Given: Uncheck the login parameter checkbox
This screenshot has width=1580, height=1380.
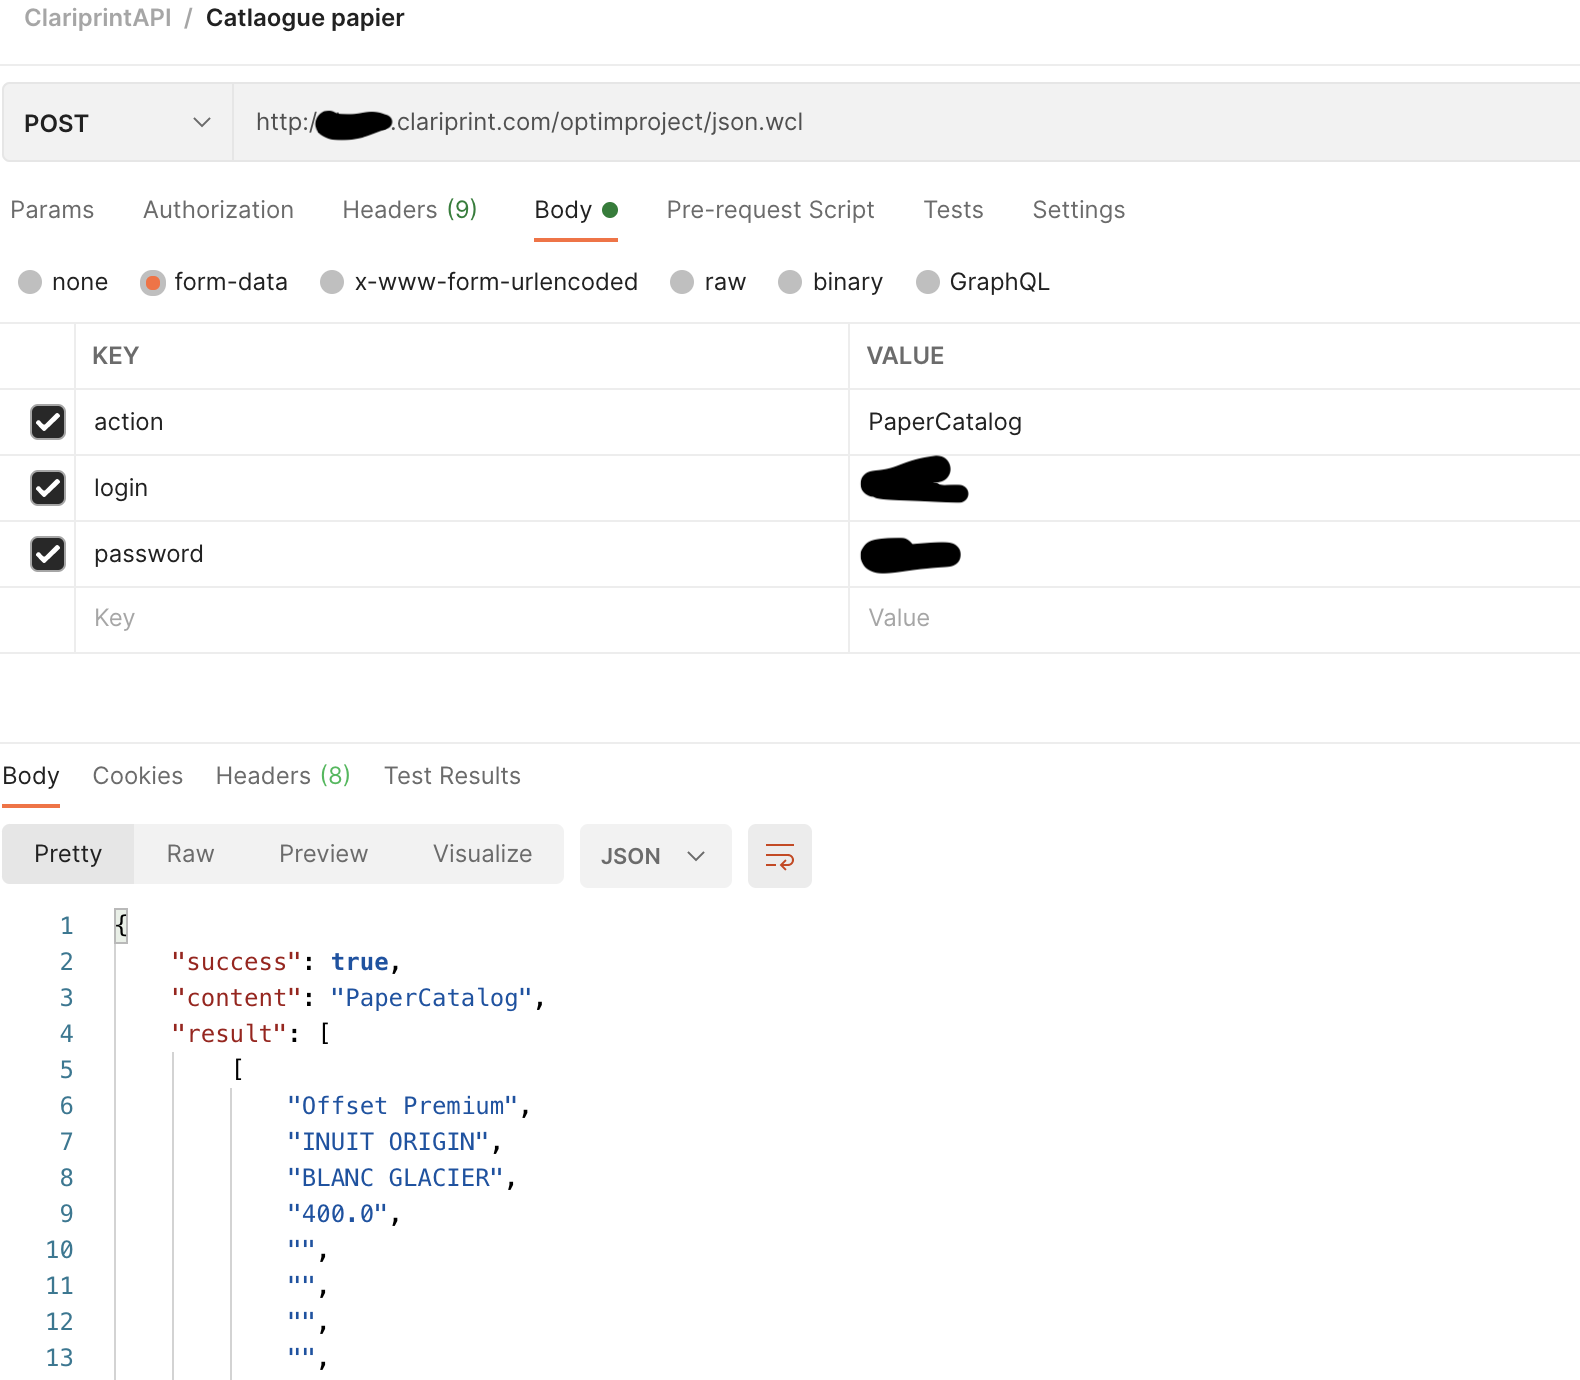Looking at the screenshot, I should [x=48, y=488].
